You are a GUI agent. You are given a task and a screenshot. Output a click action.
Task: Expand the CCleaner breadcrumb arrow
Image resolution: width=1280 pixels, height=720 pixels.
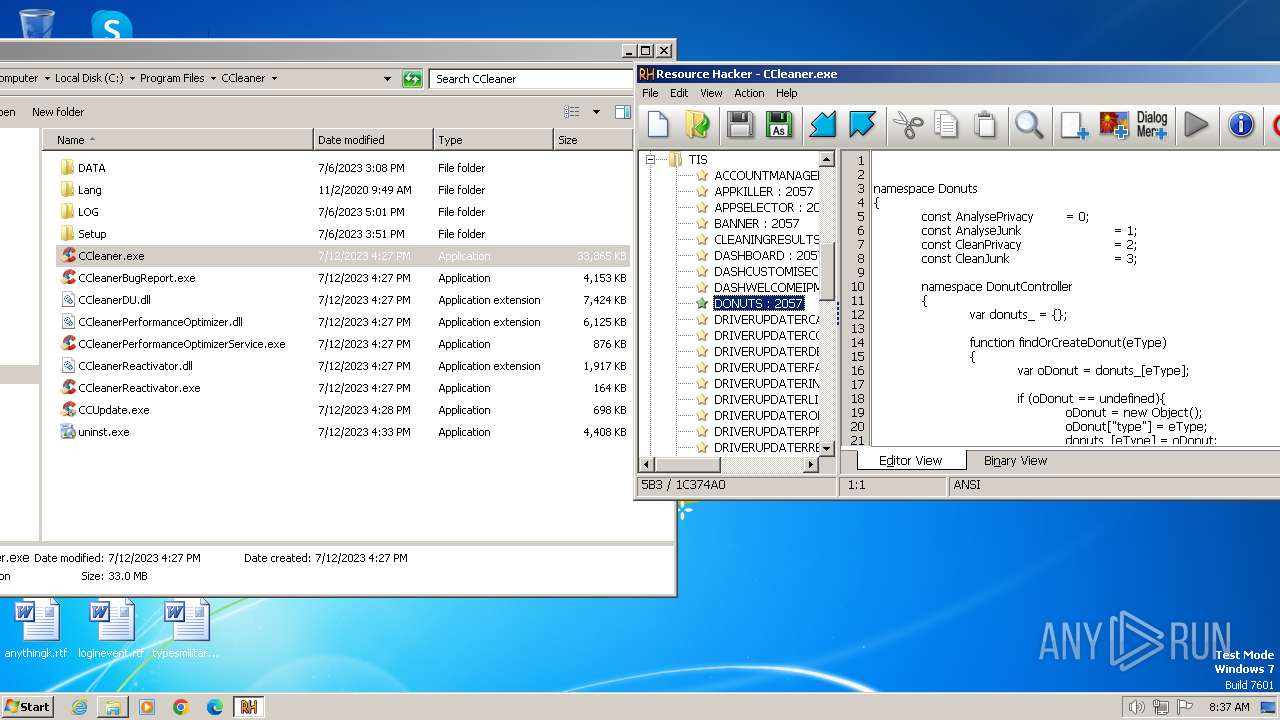click(274, 78)
